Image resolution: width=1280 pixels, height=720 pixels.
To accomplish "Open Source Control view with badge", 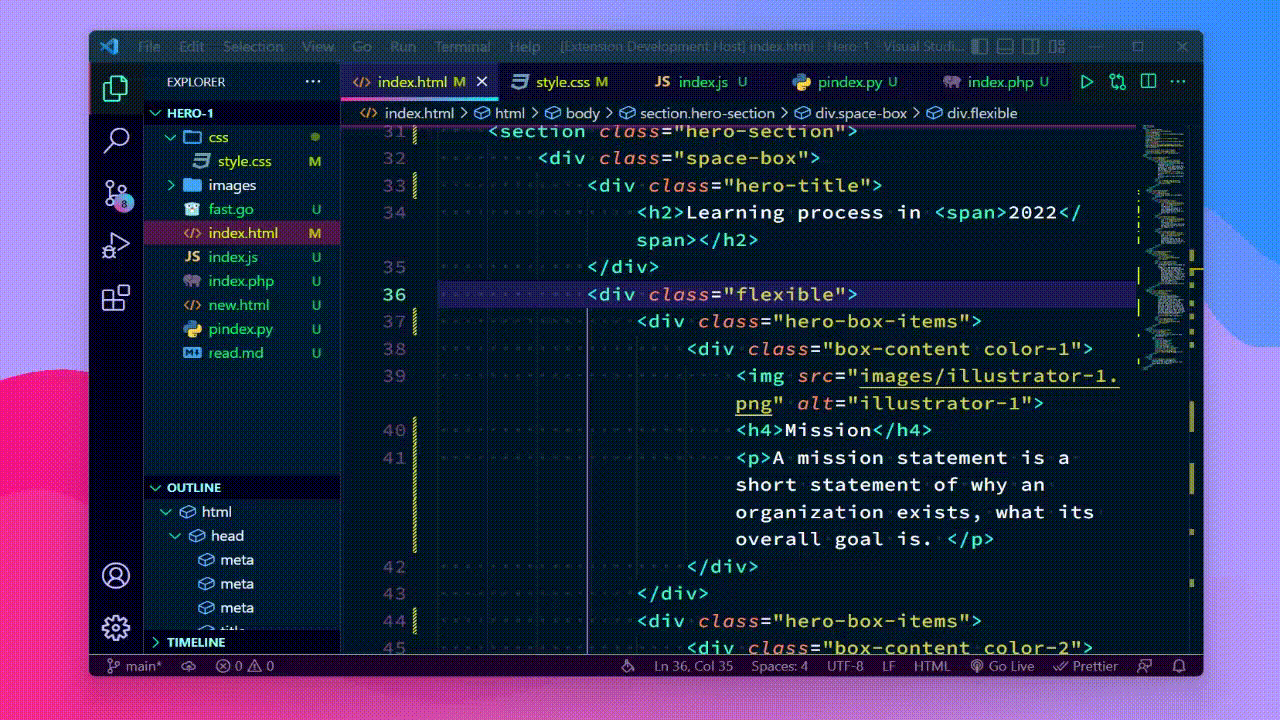I will 117,194.
